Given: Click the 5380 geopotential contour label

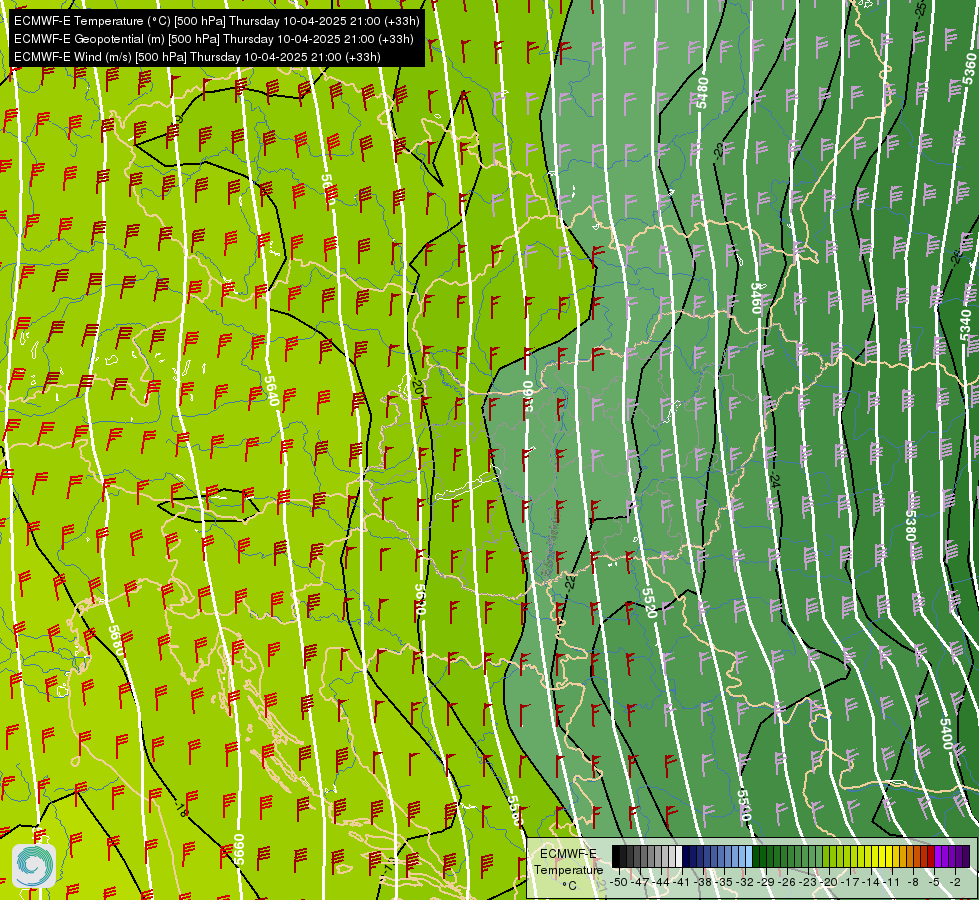Looking at the screenshot, I should 911,526.
